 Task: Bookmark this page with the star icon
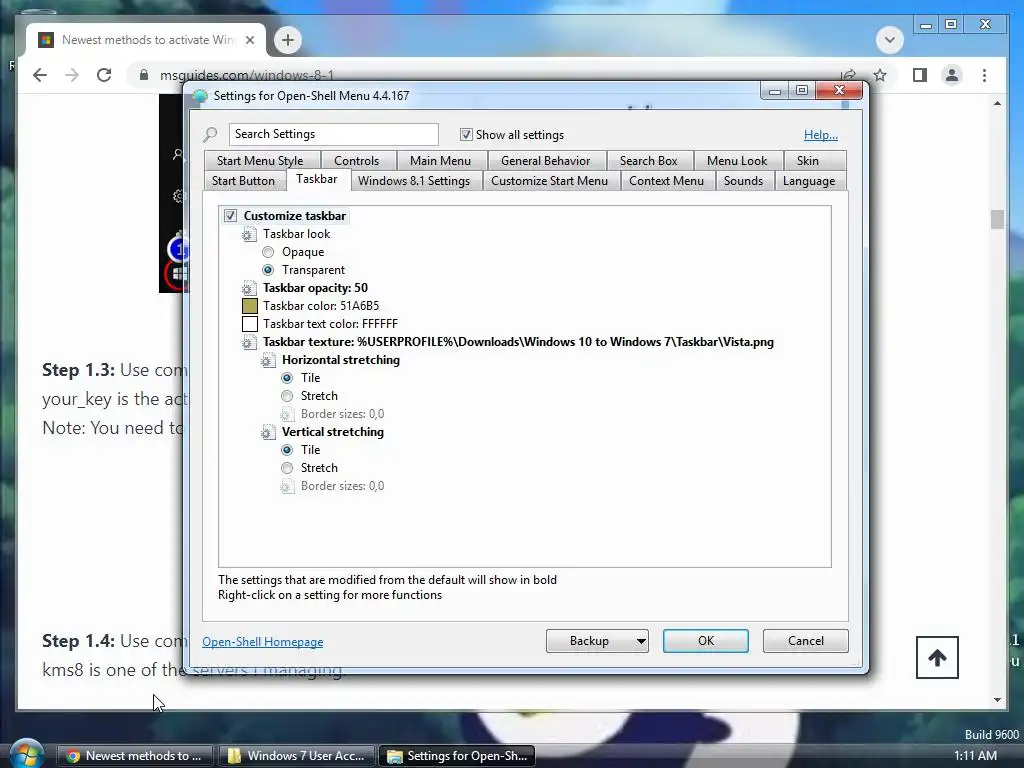click(880, 75)
